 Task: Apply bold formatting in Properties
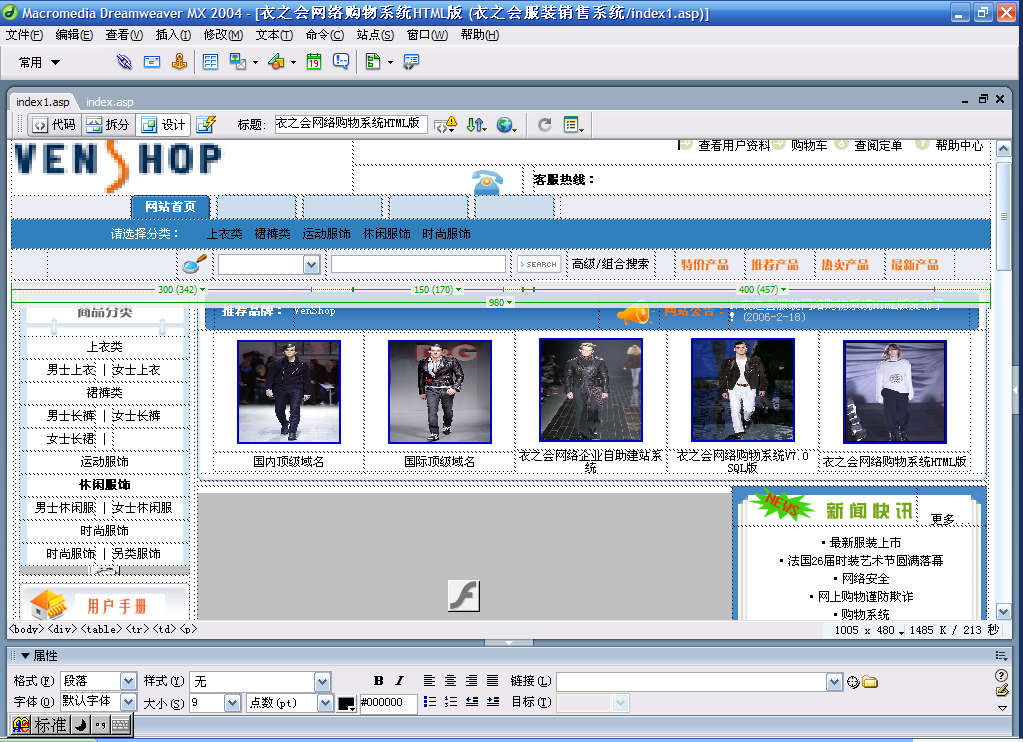click(378, 681)
